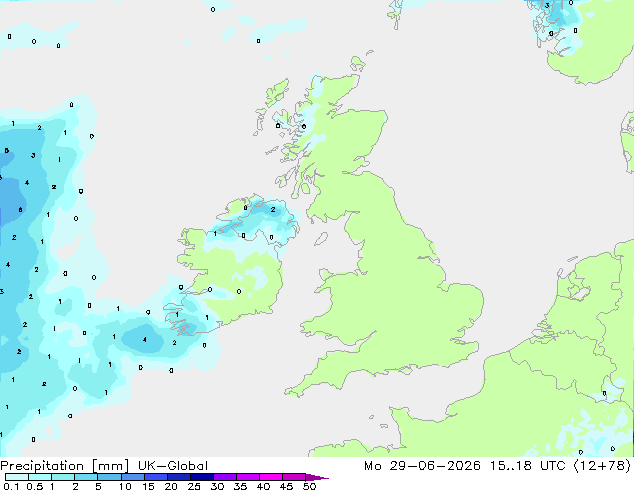634x490 pixels.
Task: Click the legend tick label '0.5'
Action: tap(34, 486)
